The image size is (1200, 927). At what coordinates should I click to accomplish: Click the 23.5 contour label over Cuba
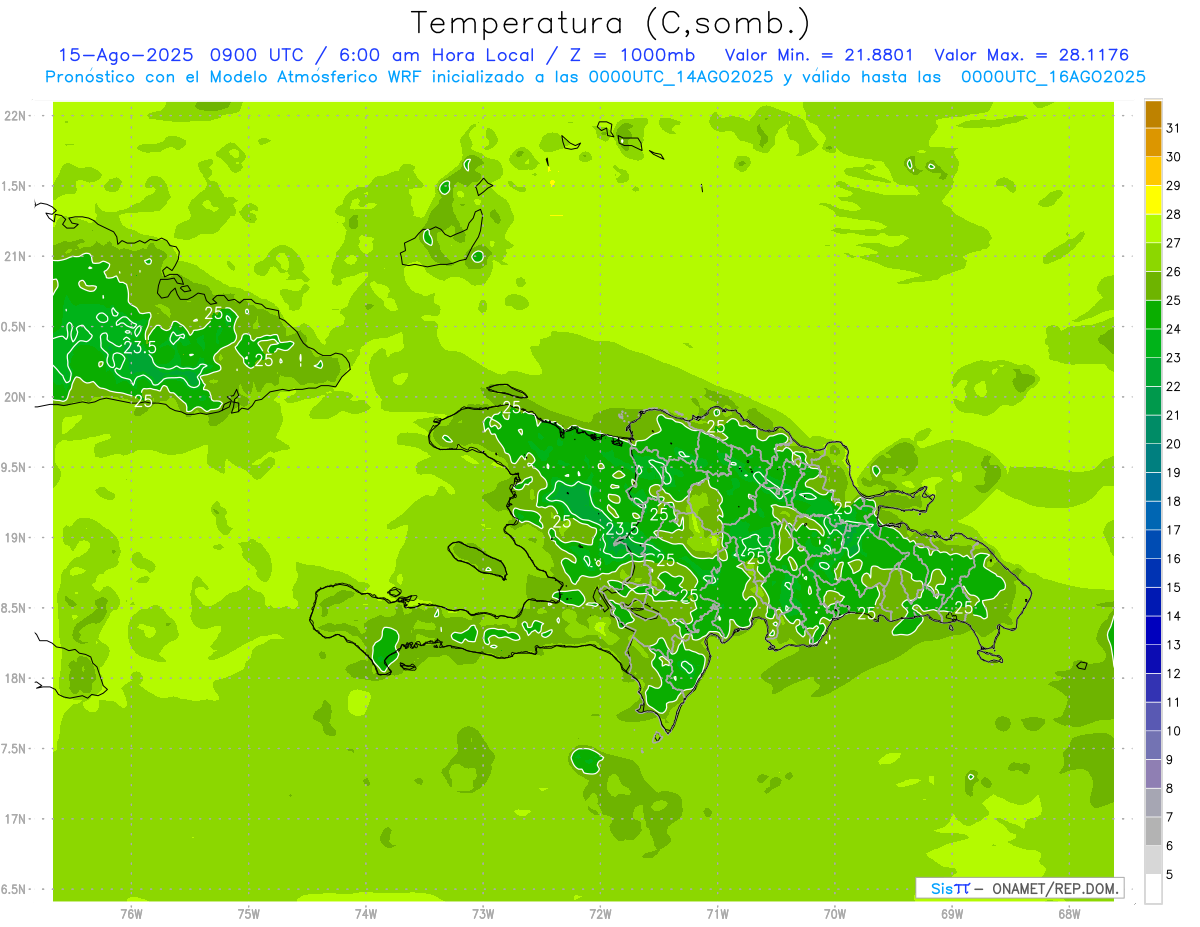click(139, 347)
